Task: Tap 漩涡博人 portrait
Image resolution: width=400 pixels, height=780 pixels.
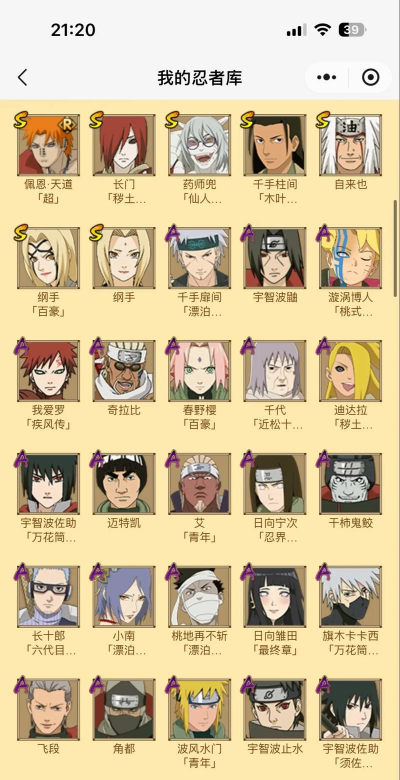Action: pyautogui.click(x=351, y=258)
